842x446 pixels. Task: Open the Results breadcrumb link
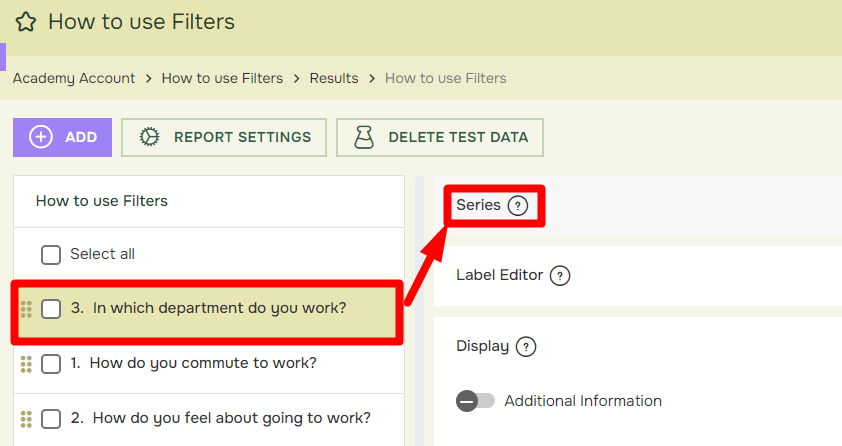point(334,78)
